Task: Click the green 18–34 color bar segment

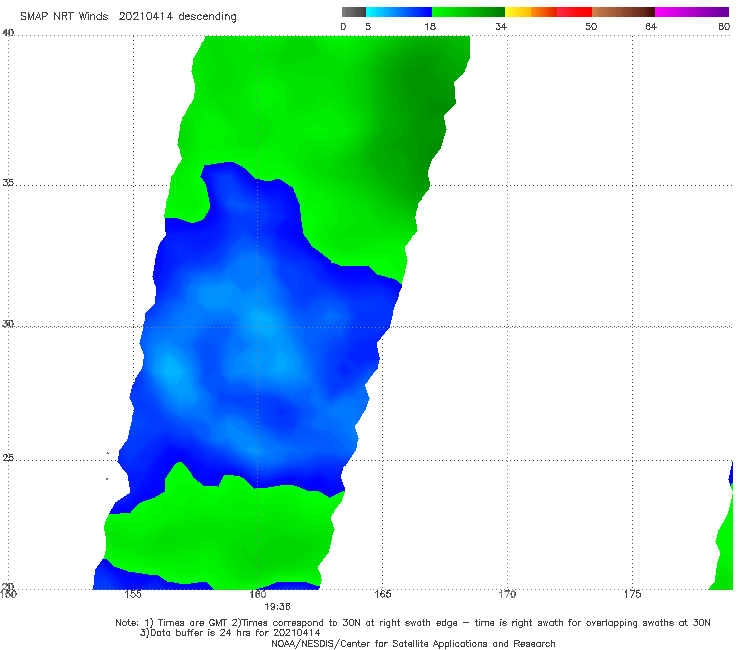Action: [468, 12]
